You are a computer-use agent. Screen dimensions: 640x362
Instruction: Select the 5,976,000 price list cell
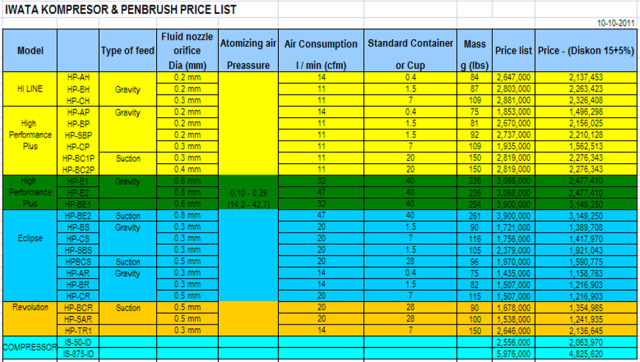(x=513, y=354)
